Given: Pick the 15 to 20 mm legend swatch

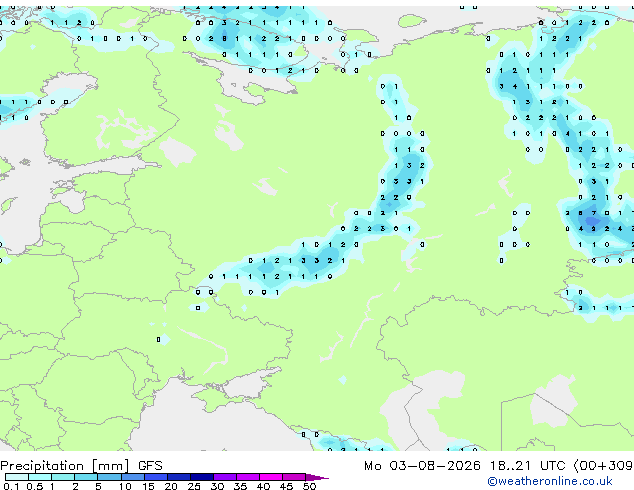Looking at the screenshot, I should [x=156, y=477].
